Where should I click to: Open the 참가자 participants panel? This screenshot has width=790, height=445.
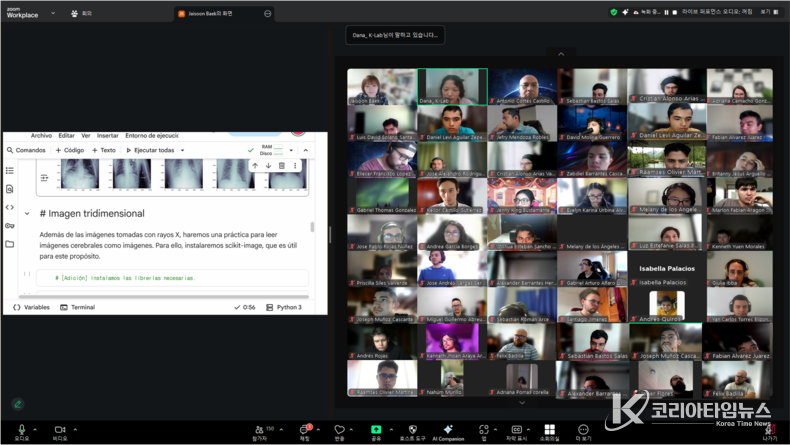pyautogui.click(x=260, y=430)
